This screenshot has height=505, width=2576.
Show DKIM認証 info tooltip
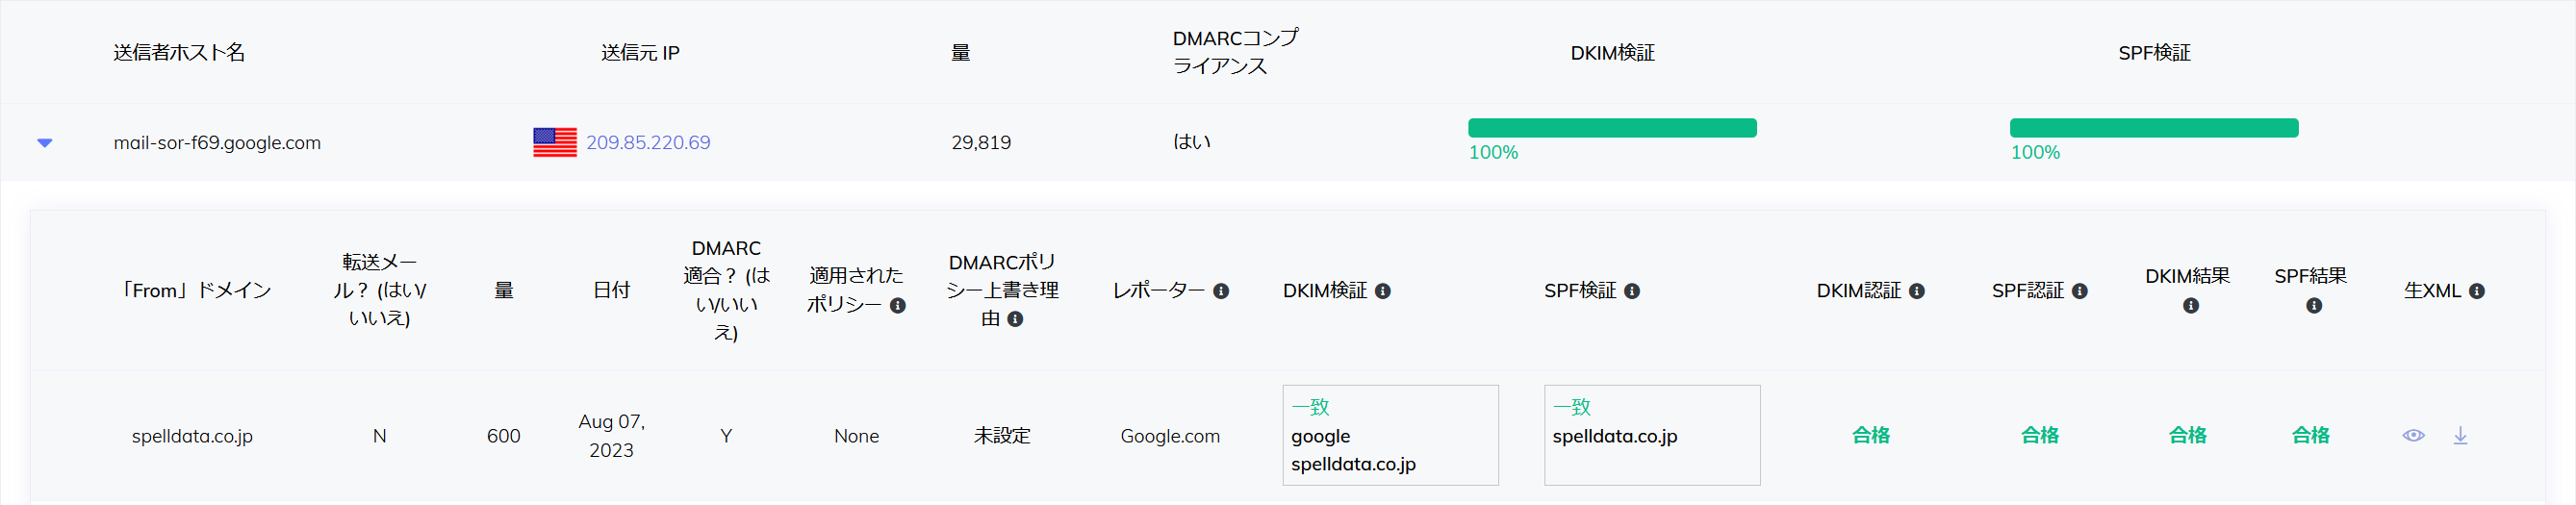pyautogui.click(x=1917, y=291)
